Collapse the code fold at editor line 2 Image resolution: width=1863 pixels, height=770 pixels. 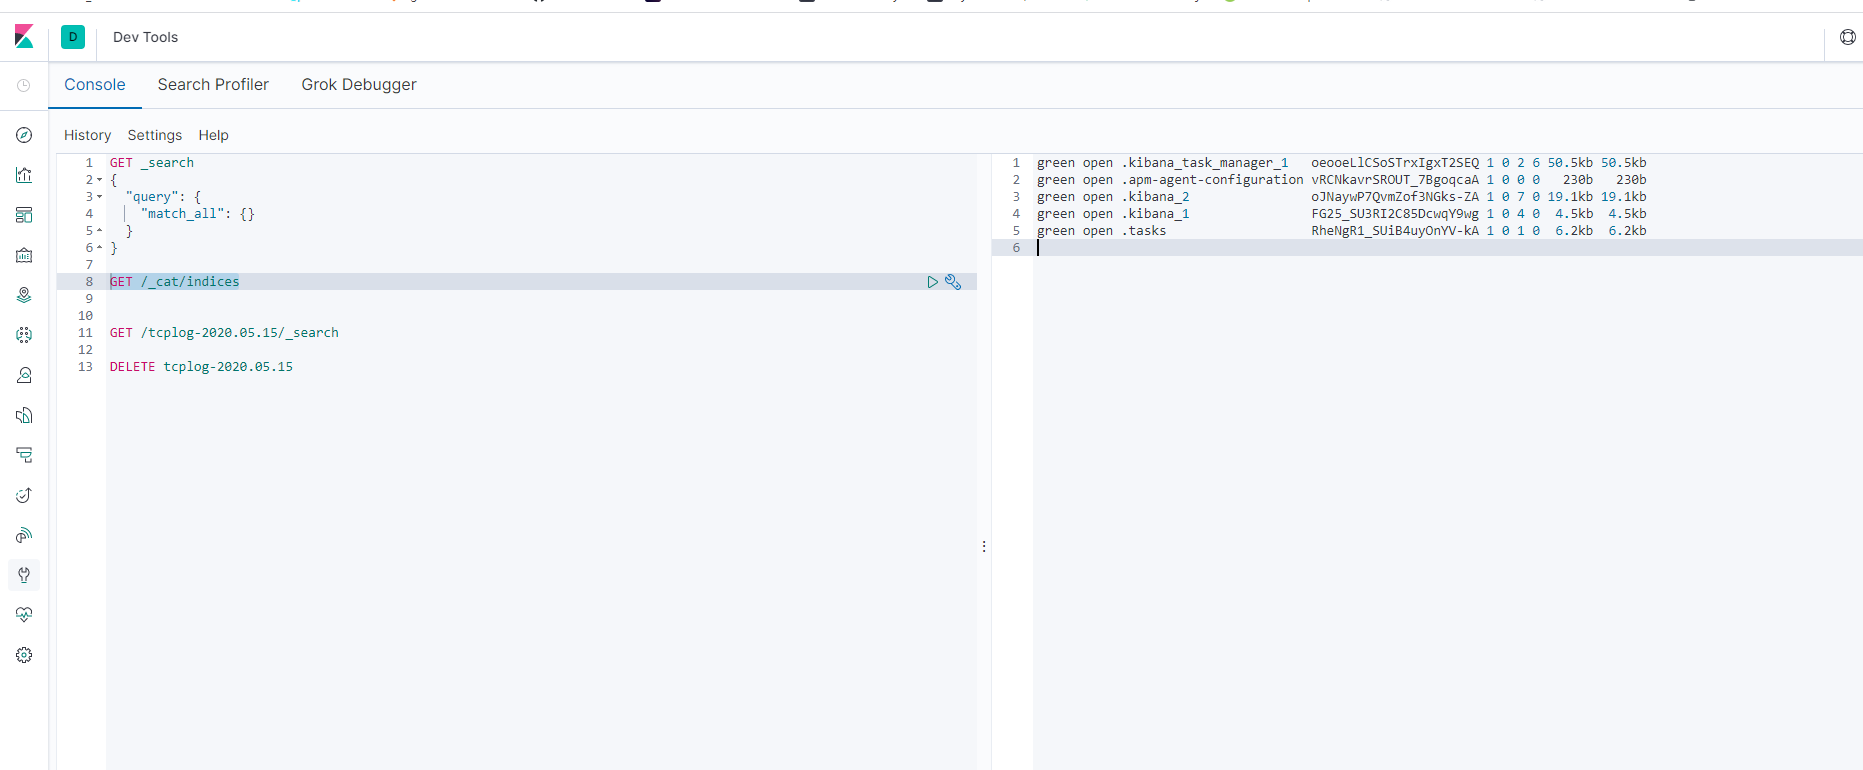(x=99, y=180)
